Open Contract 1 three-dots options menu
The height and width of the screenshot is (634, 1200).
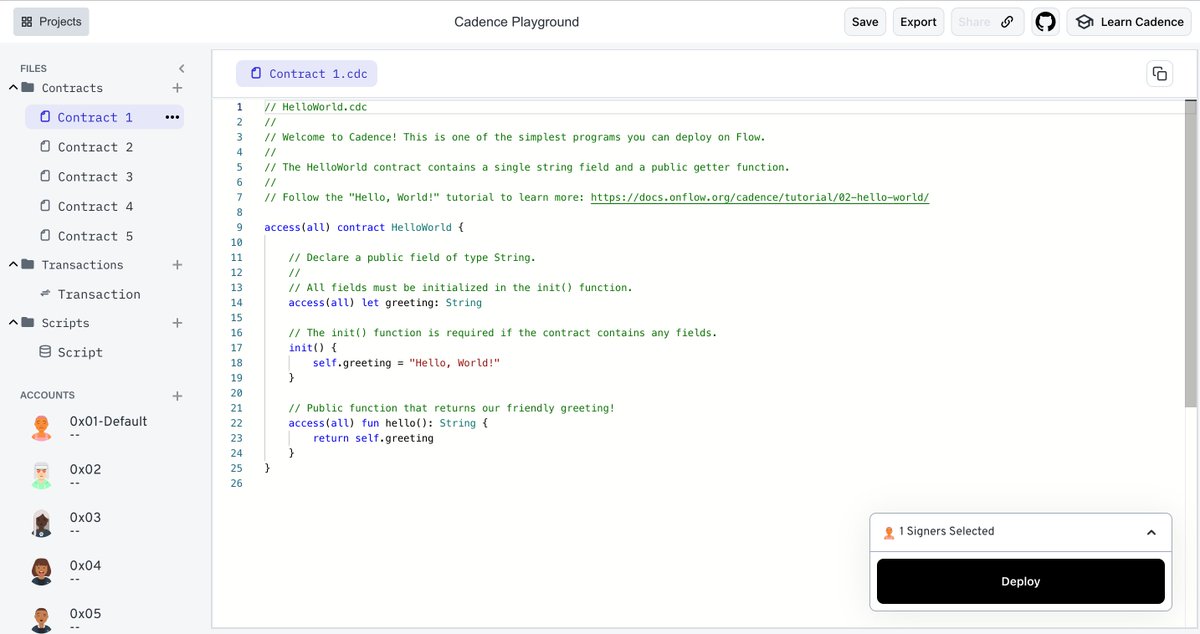click(172, 117)
